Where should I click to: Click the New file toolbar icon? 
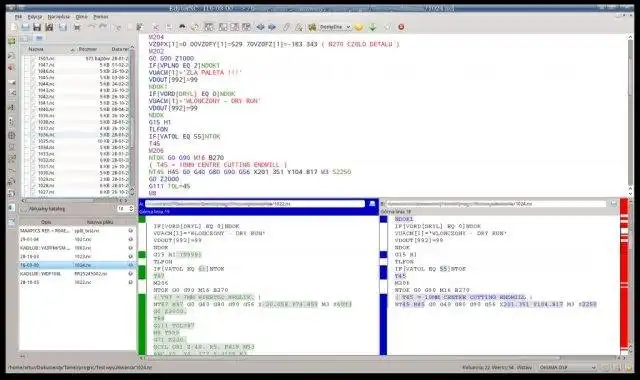(14, 27)
